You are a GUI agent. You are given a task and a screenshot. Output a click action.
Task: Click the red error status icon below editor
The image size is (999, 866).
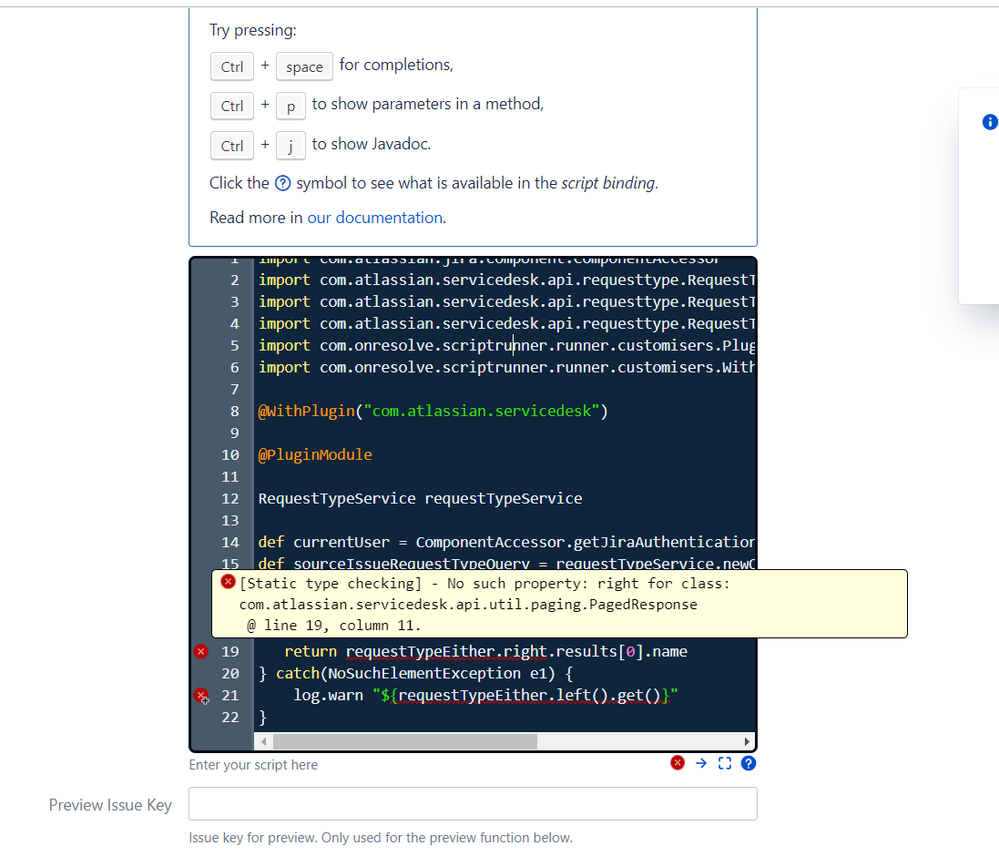click(x=677, y=763)
